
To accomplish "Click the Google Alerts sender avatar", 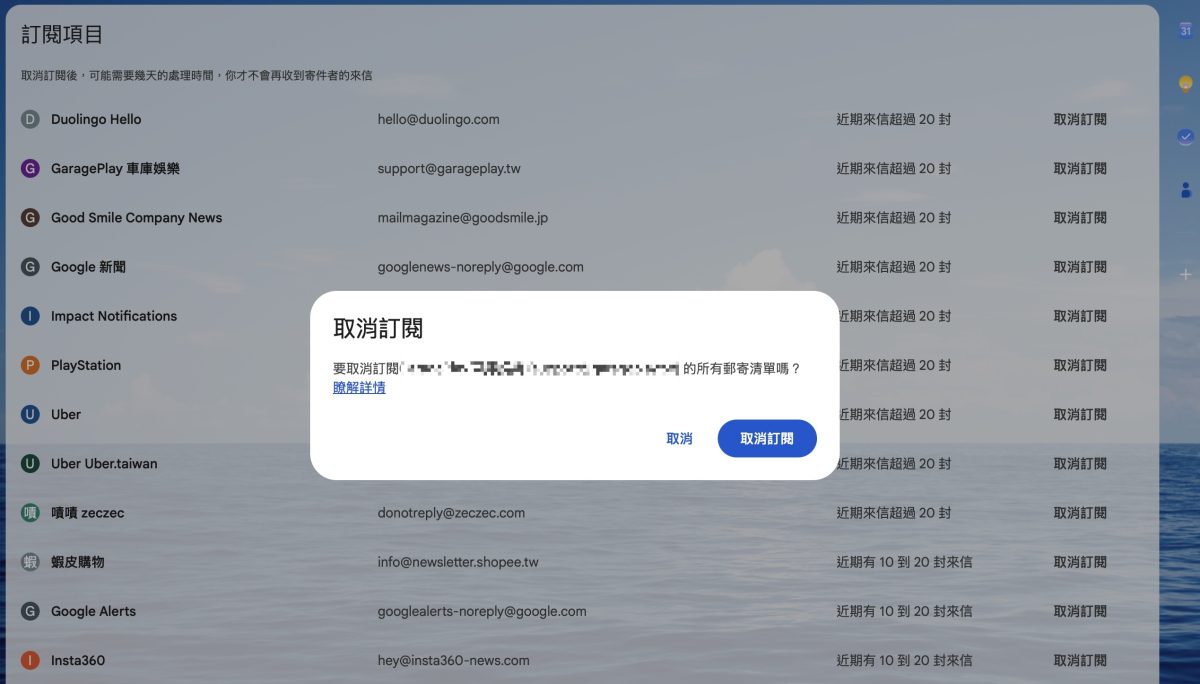I will [30, 611].
